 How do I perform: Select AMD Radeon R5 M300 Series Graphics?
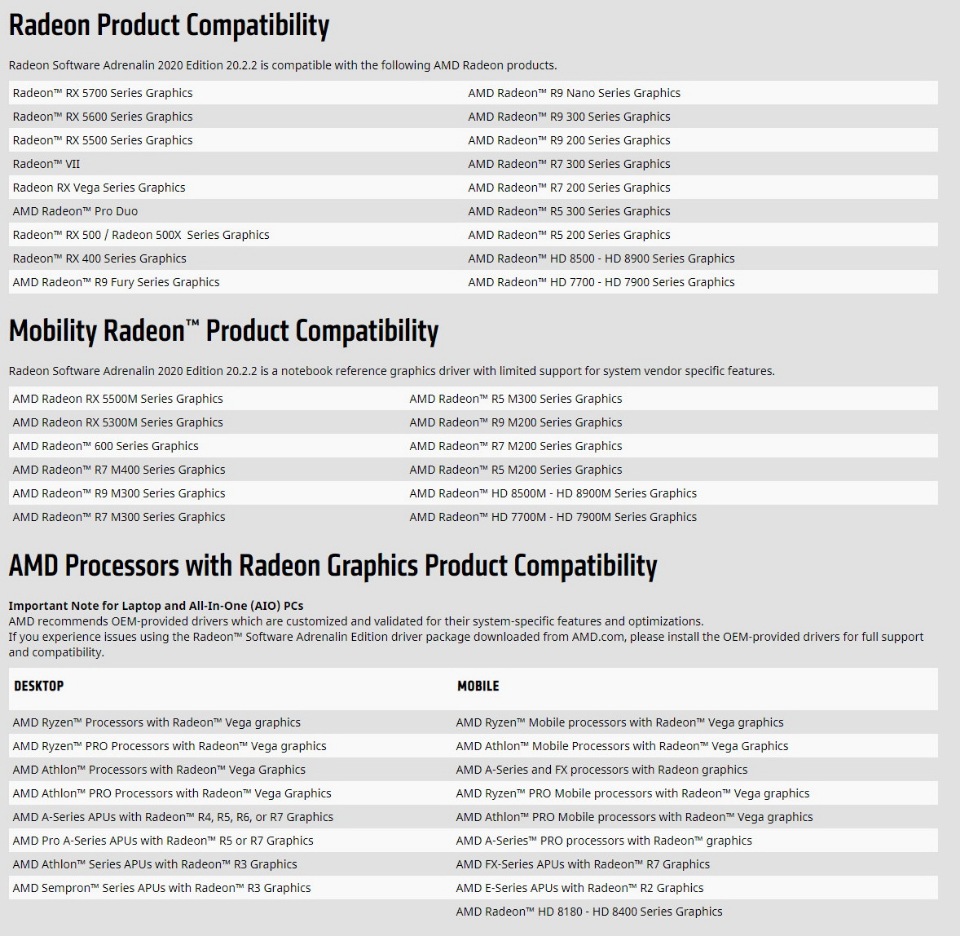click(x=515, y=399)
